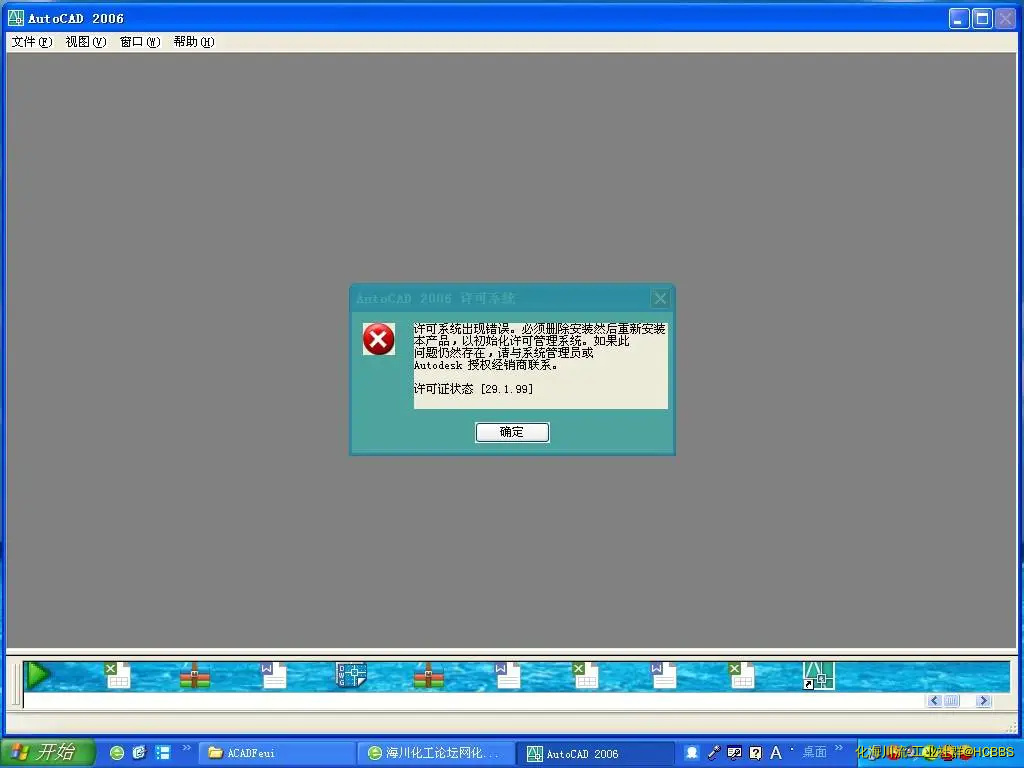Screen dimensions: 1024x768
Task: Open the 文件(F) menu
Action: coord(31,42)
